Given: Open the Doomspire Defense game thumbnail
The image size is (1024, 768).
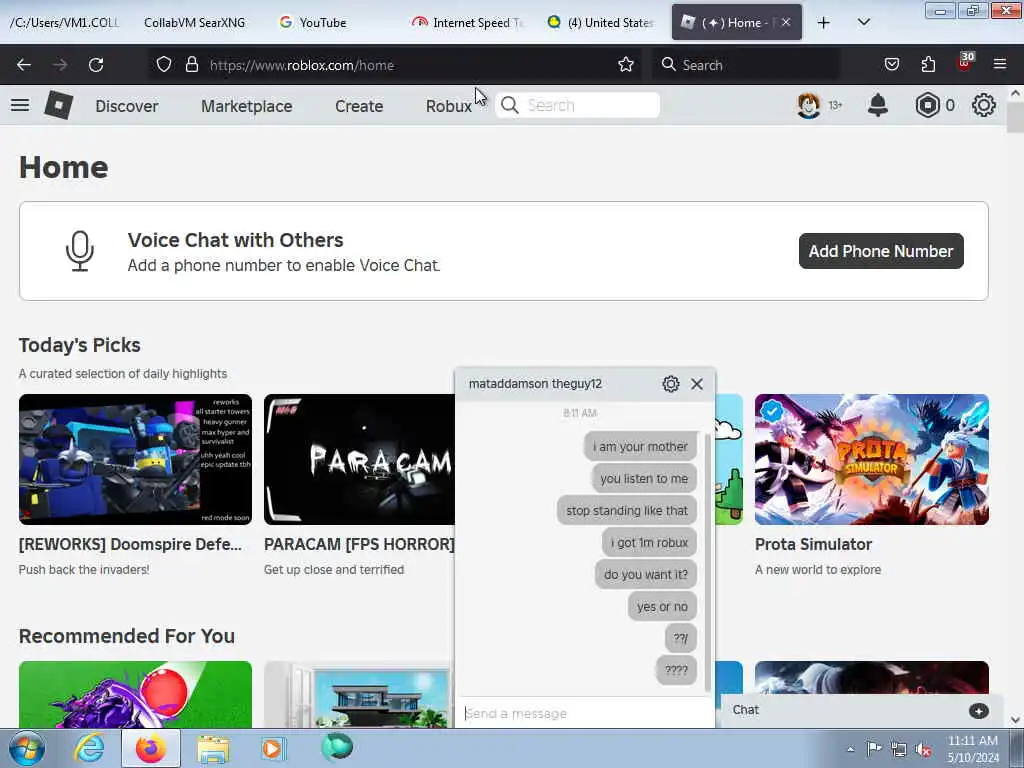Looking at the screenshot, I should [135, 459].
